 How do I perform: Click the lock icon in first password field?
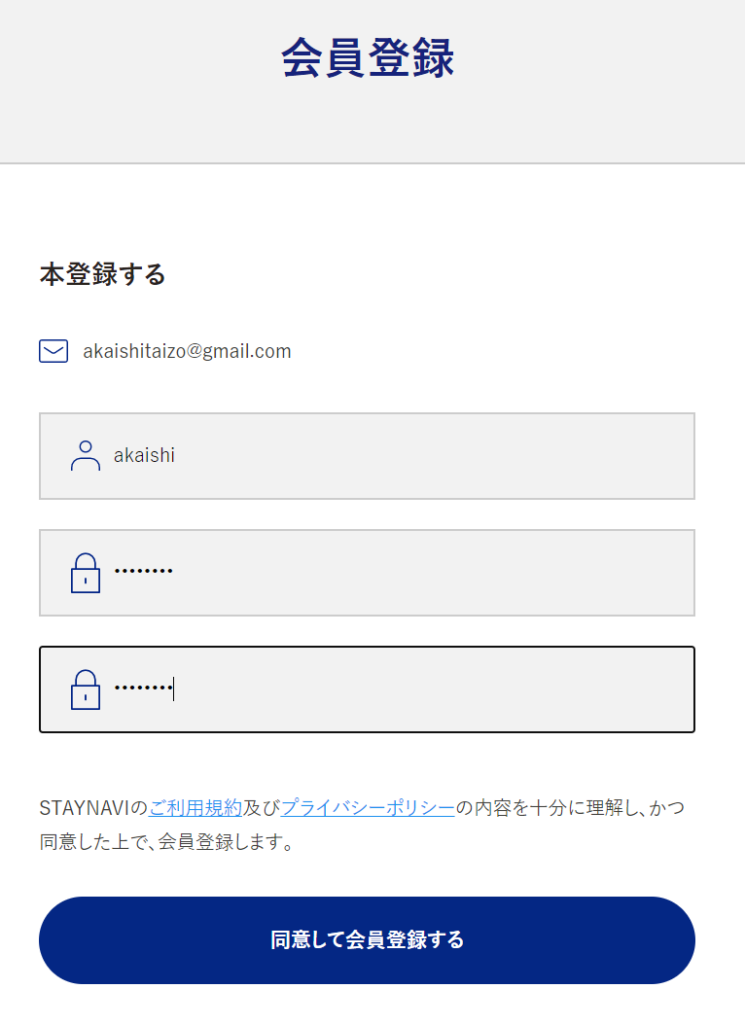click(x=85, y=573)
